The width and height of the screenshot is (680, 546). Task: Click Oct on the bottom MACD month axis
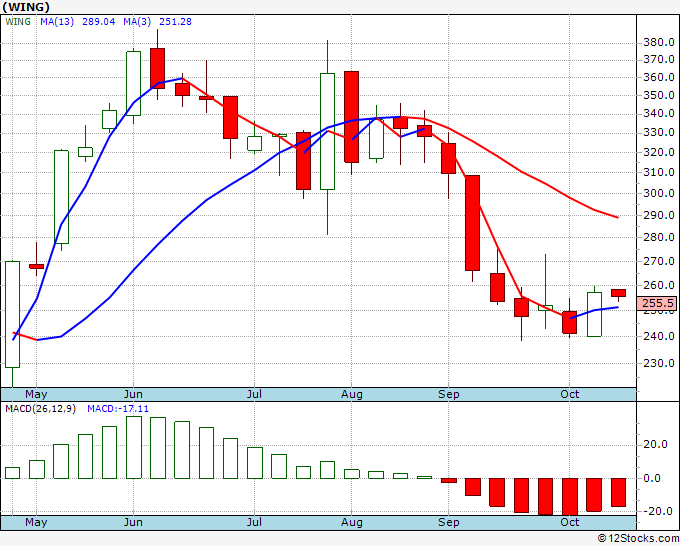569,522
